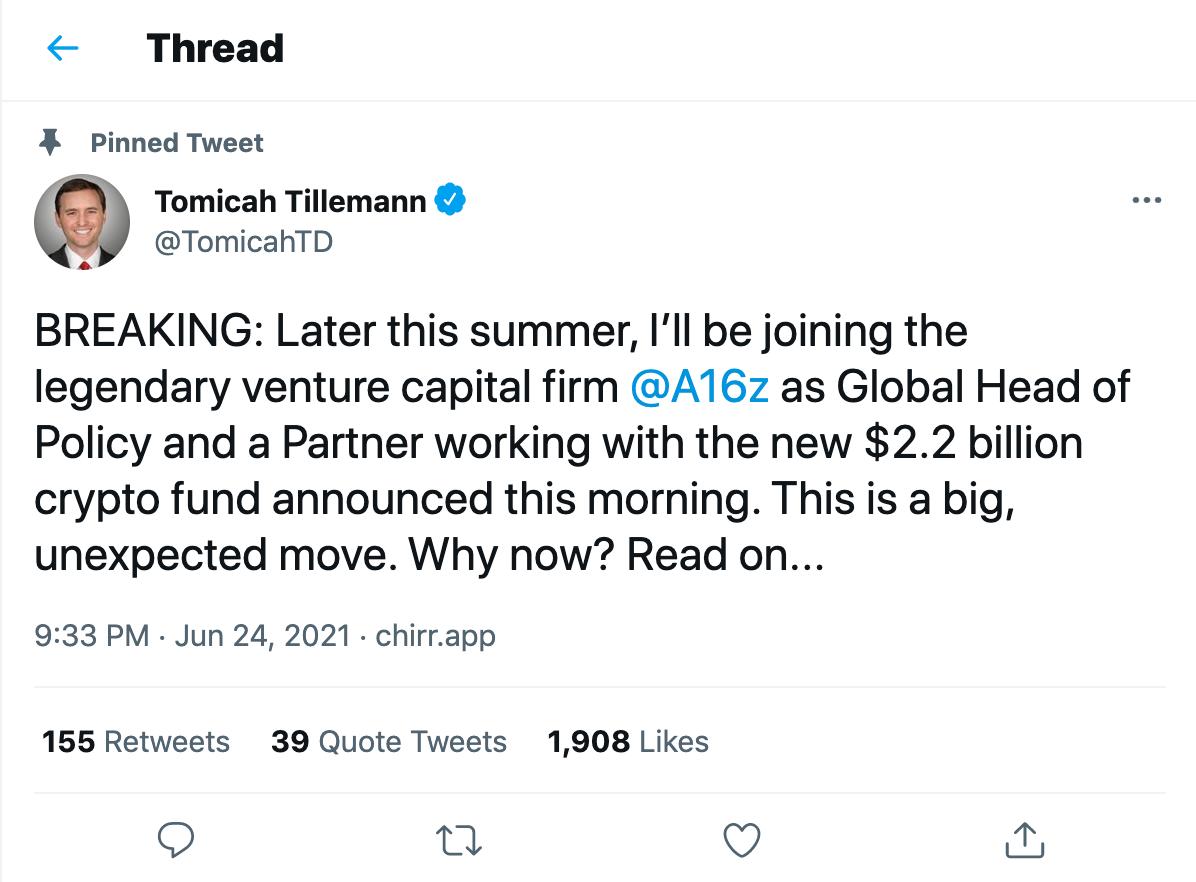Click the blue verified badge
1196x882 pixels.
451,201
